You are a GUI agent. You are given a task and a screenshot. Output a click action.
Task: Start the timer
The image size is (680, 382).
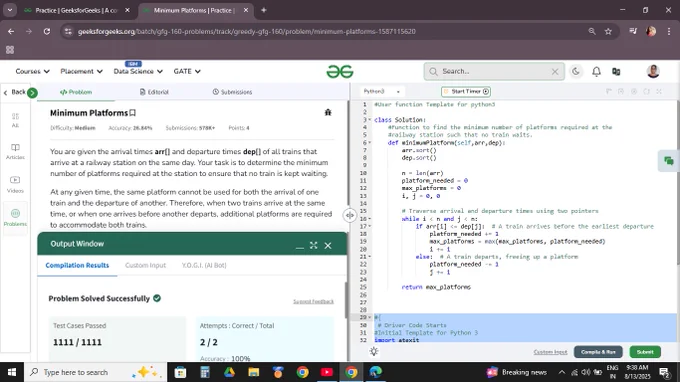[x=466, y=91]
